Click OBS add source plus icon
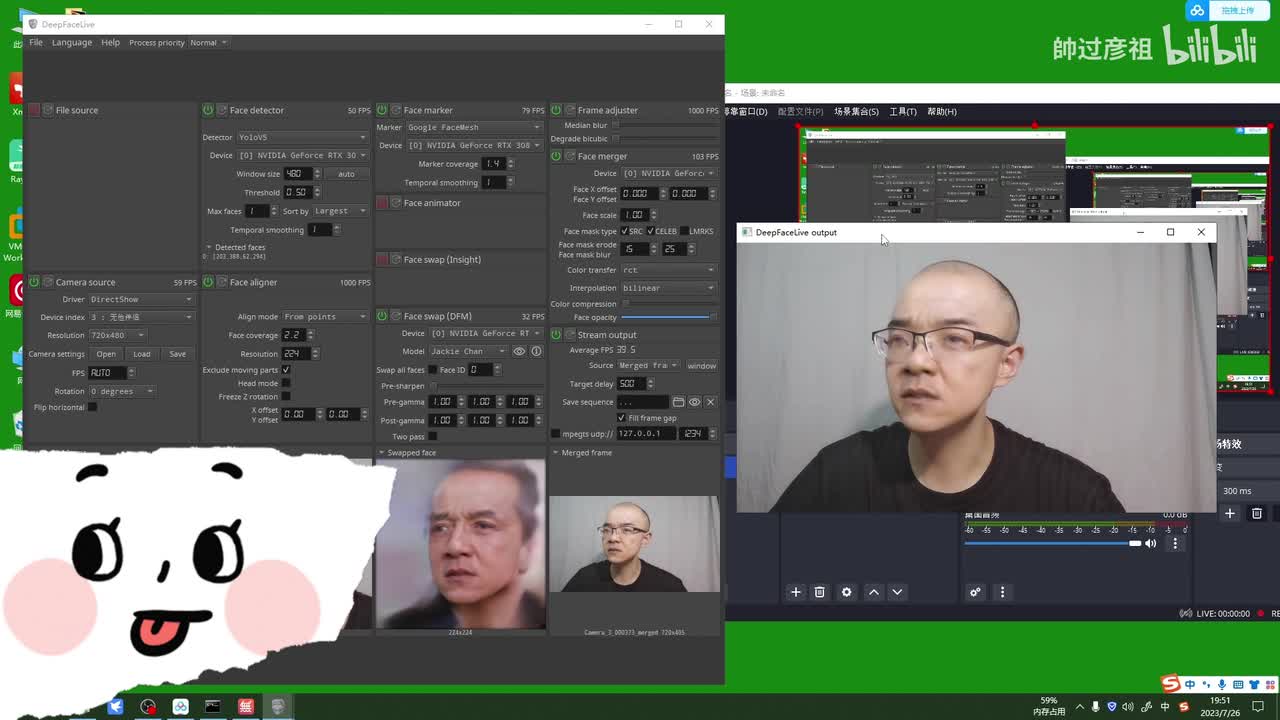This screenshot has height=720, width=1280. pos(796,592)
